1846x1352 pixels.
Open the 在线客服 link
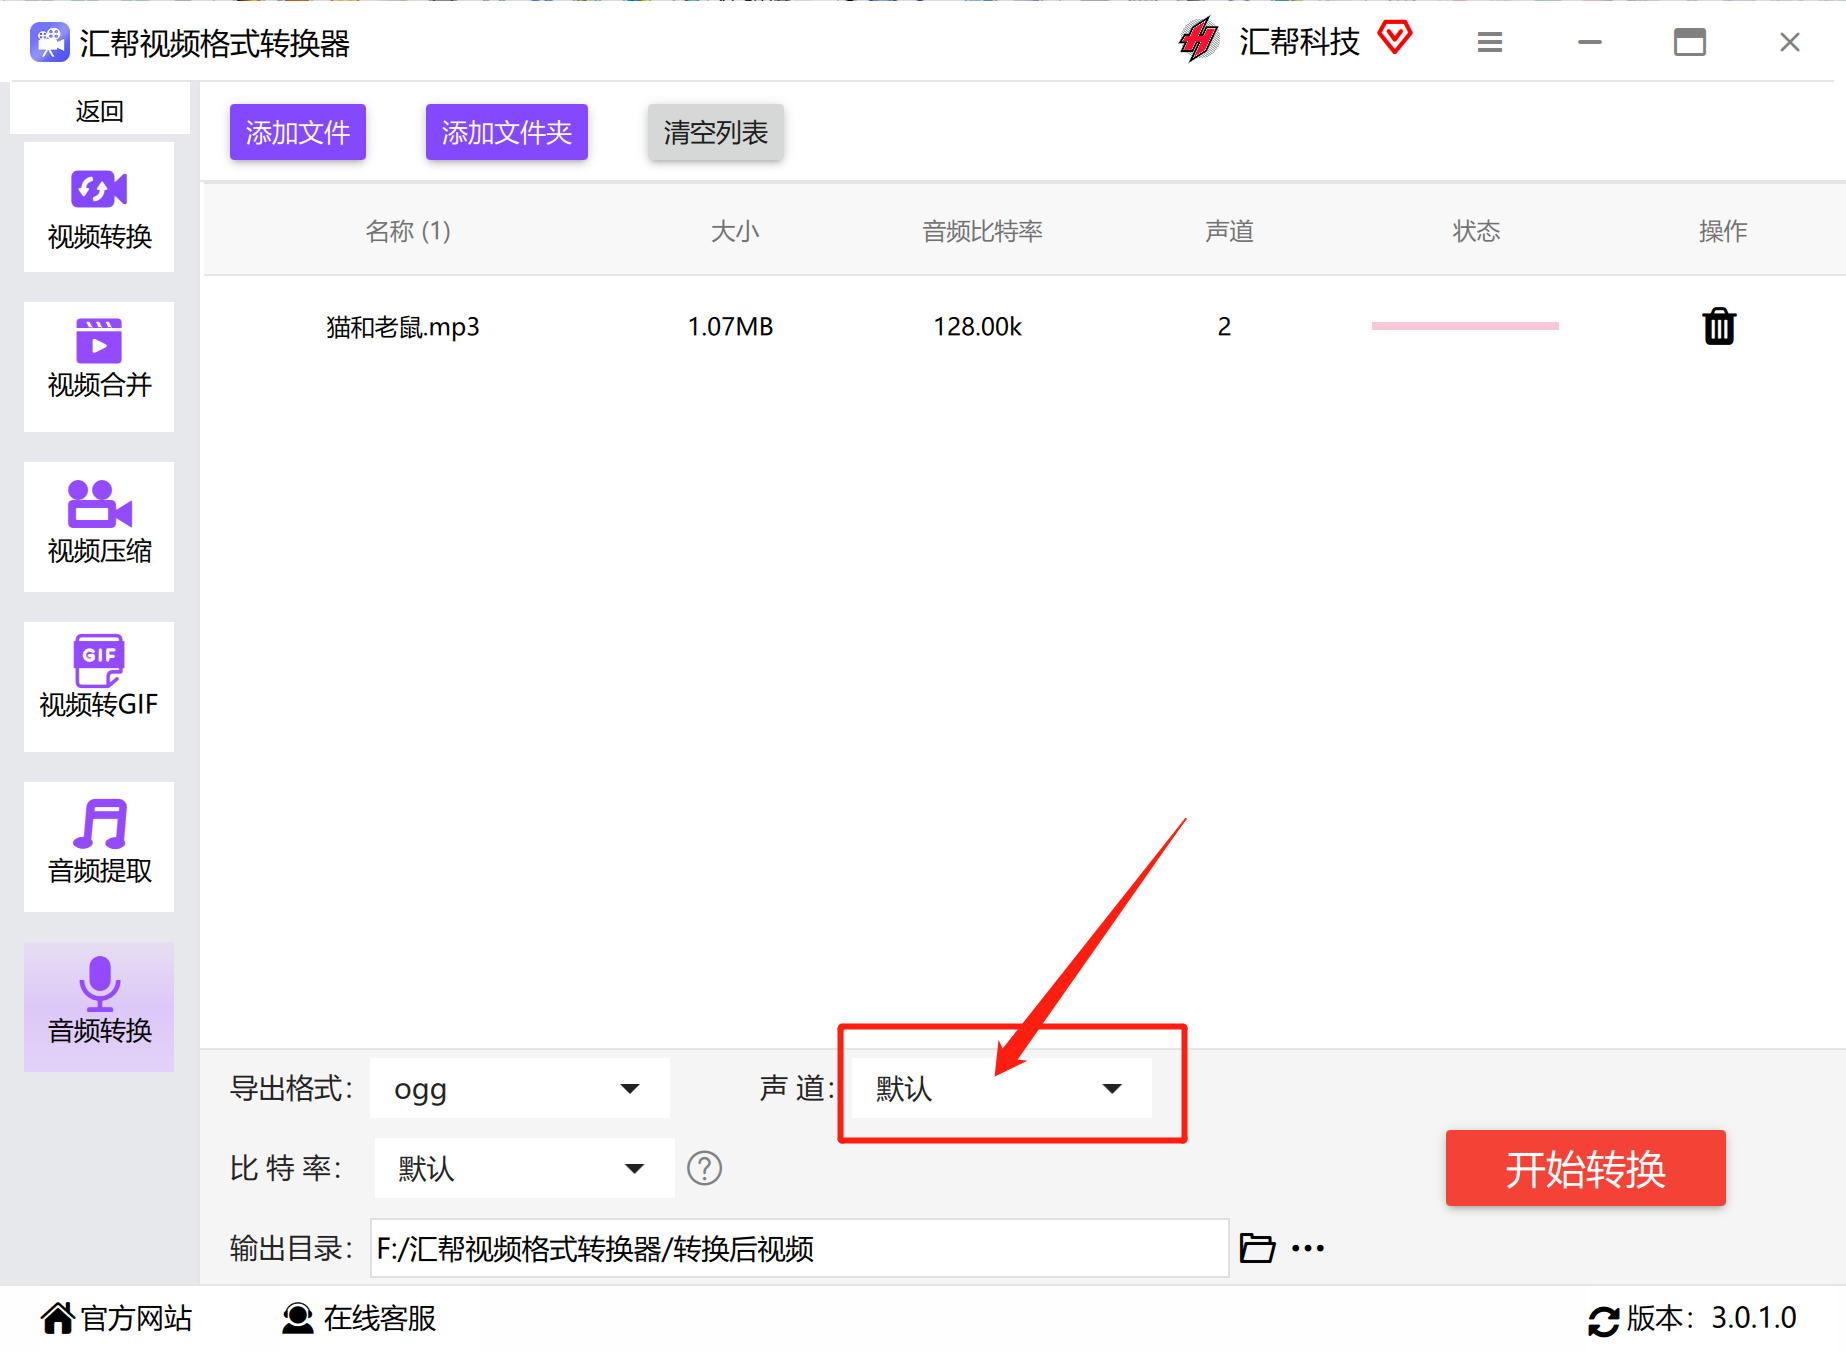point(380,1318)
